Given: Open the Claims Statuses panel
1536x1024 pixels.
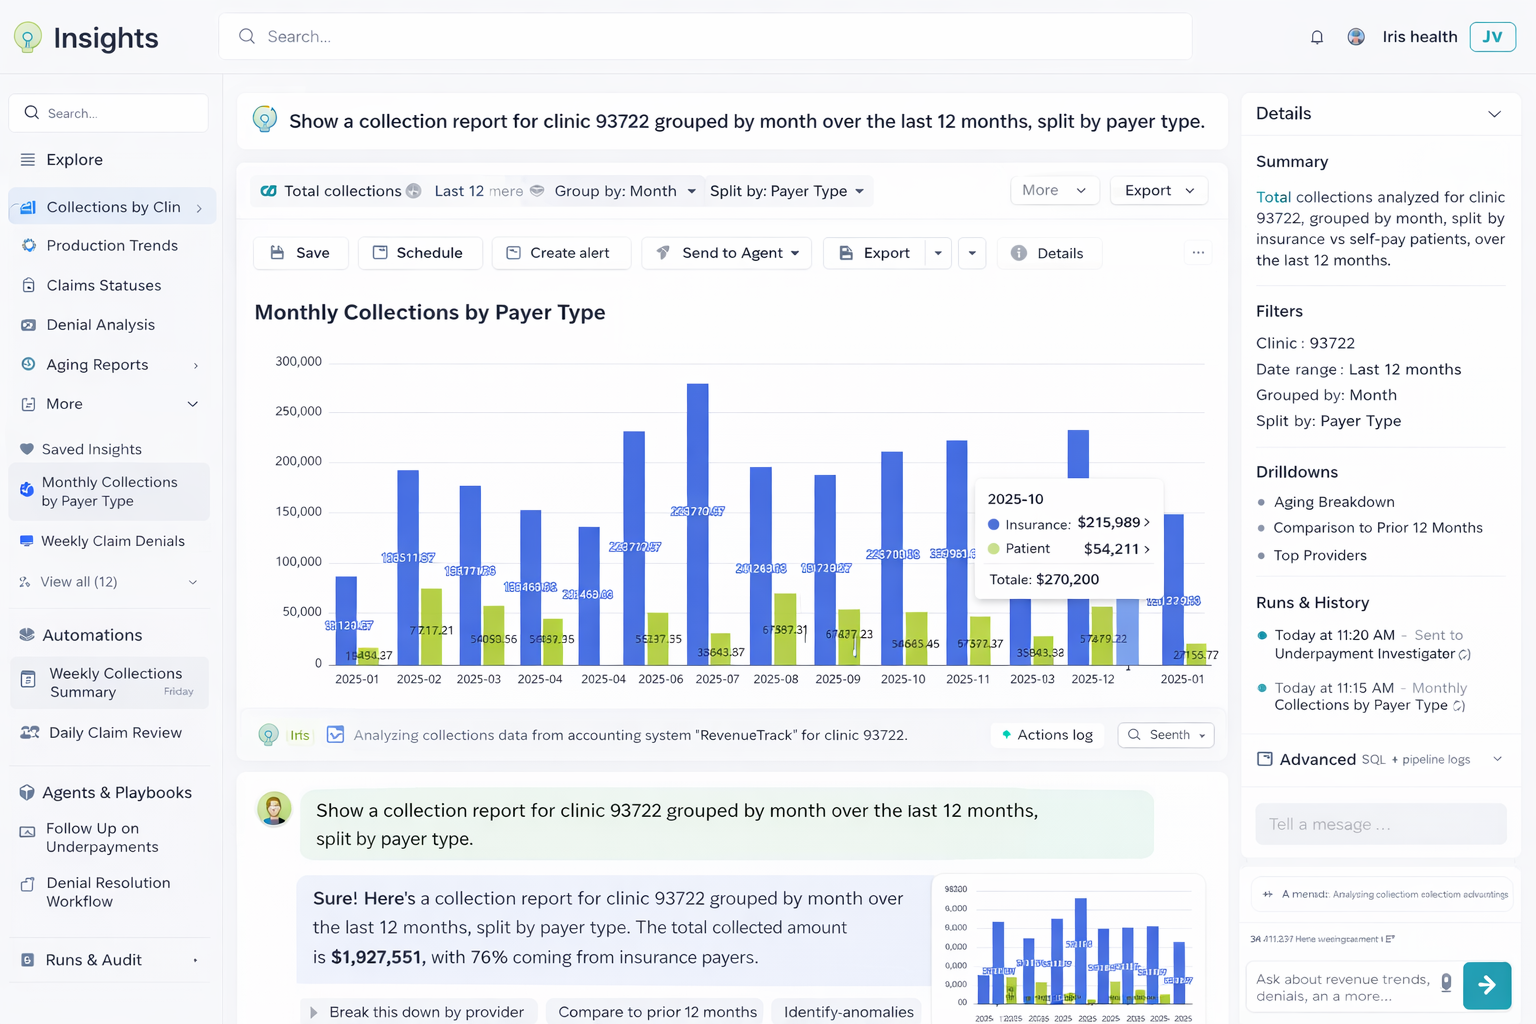Looking at the screenshot, I should click(103, 285).
